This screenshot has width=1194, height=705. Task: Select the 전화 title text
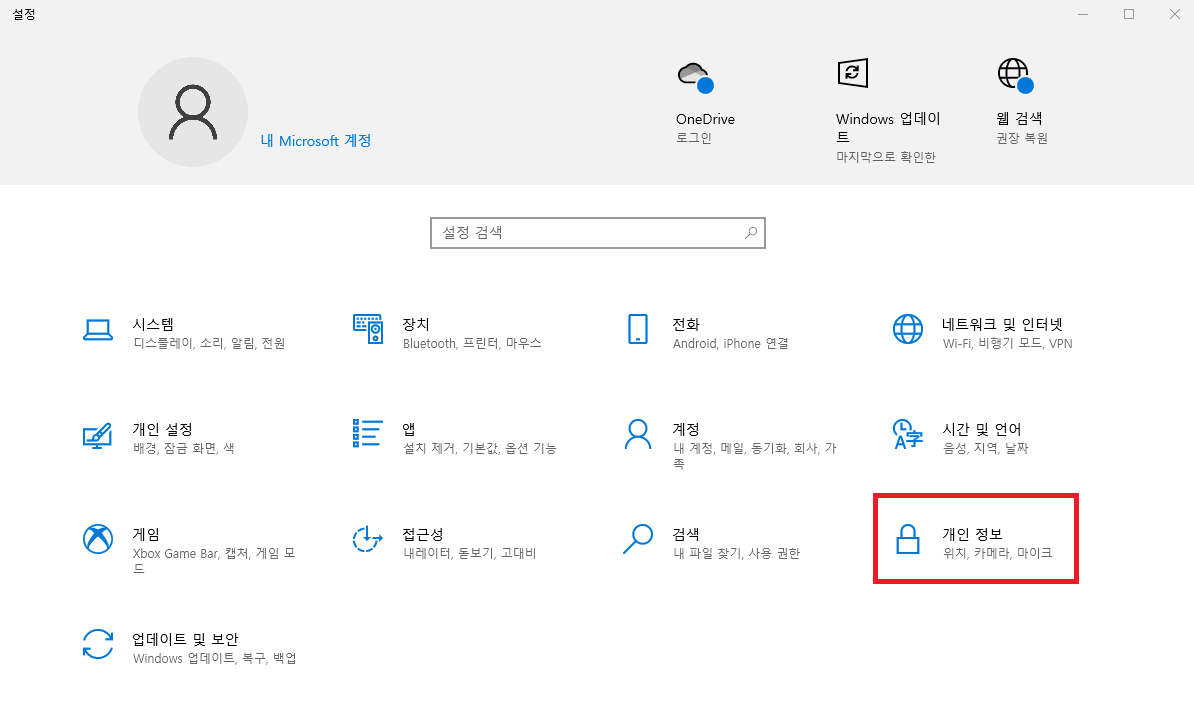686,324
